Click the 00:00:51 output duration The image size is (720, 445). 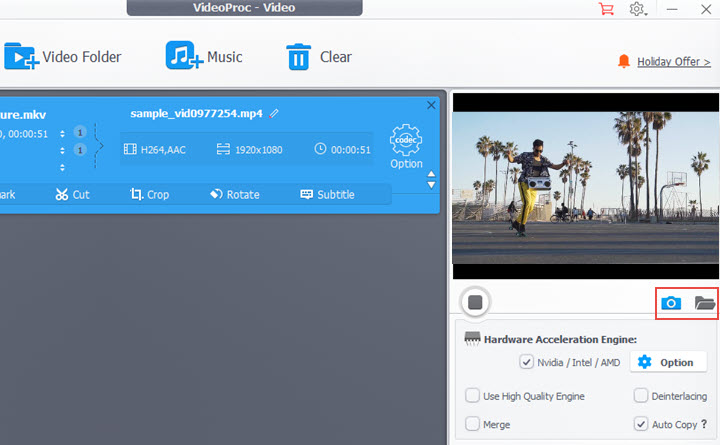pos(343,150)
